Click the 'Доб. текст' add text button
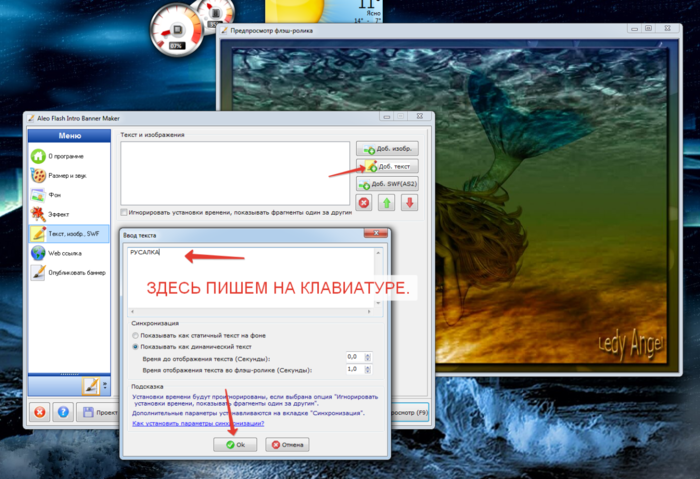This screenshot has height=479, width=700. tap(387, 166)
